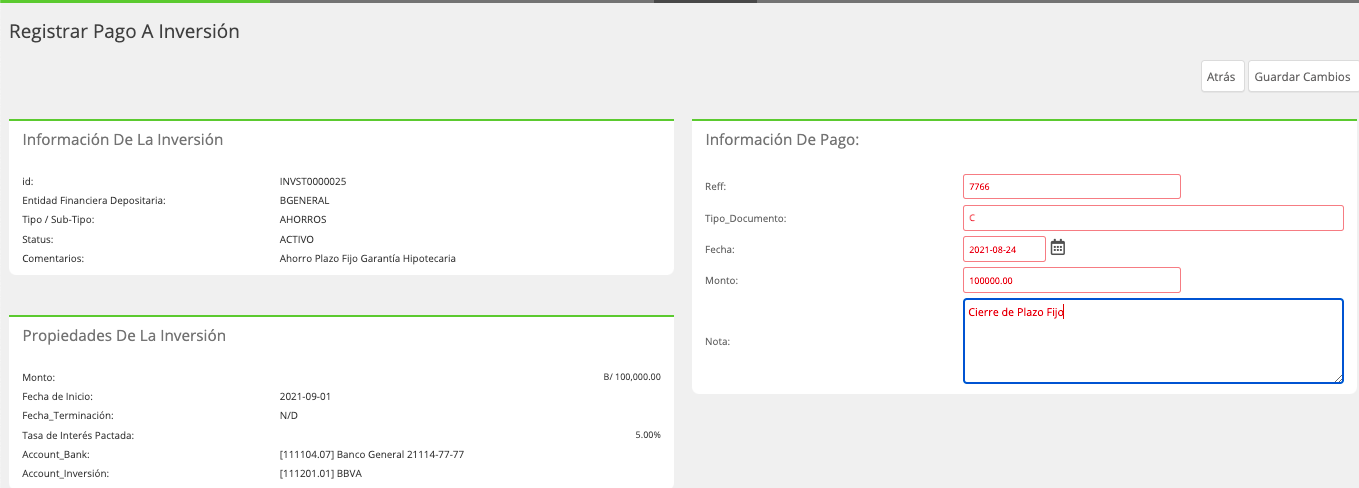The height and width of the screenshot is (488, 1359).
Task: Select the Banco General 21114-77-77 account
Action: tap(372, 454)
